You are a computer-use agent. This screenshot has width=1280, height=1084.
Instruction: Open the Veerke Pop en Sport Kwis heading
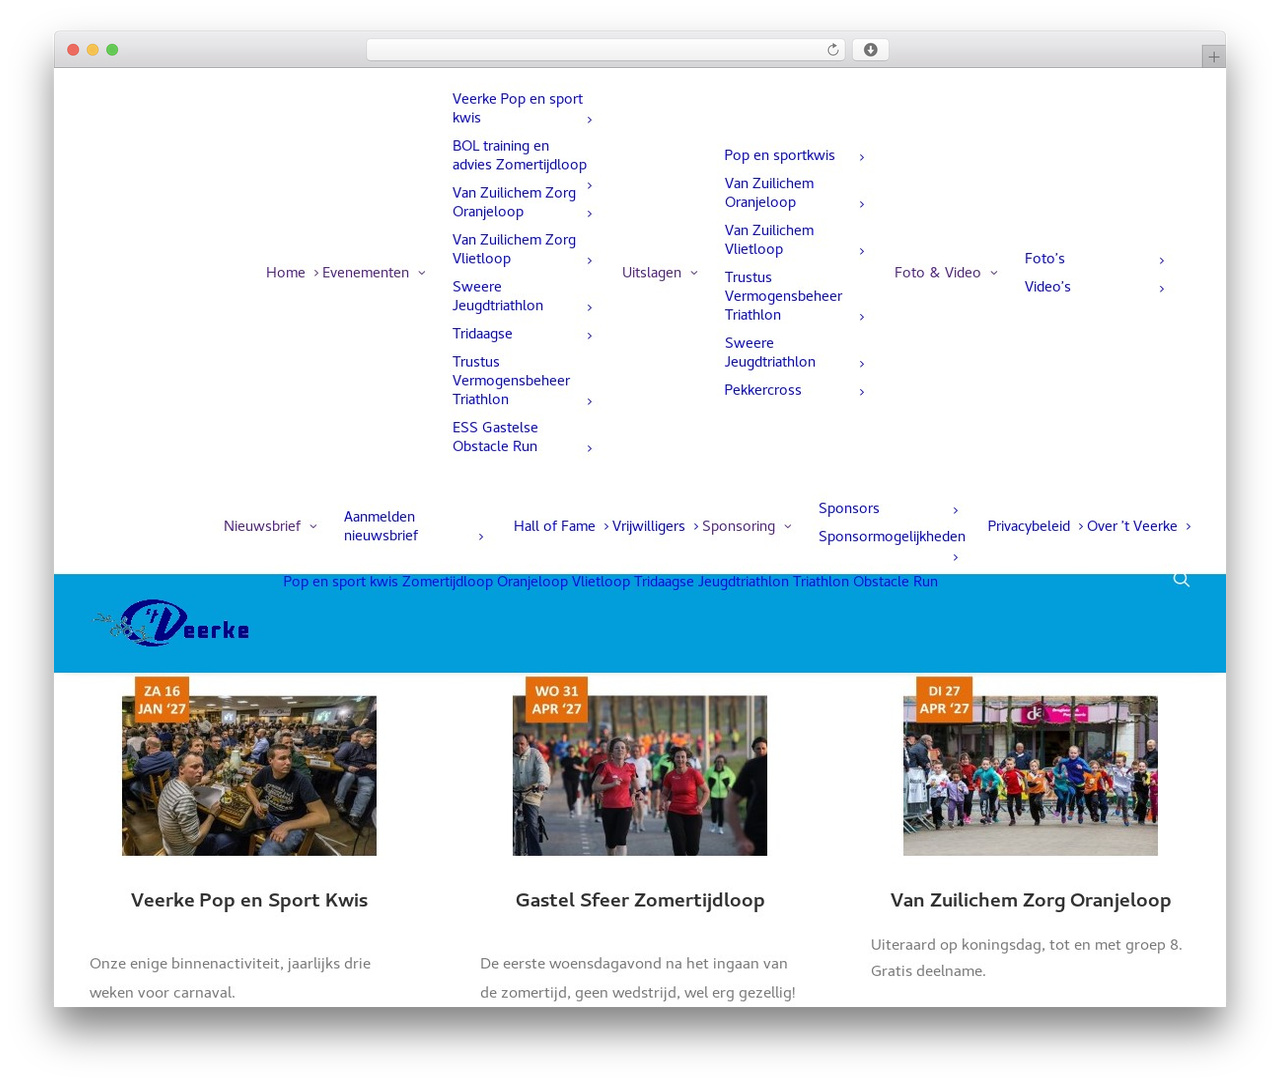click(x=249, y=900)
